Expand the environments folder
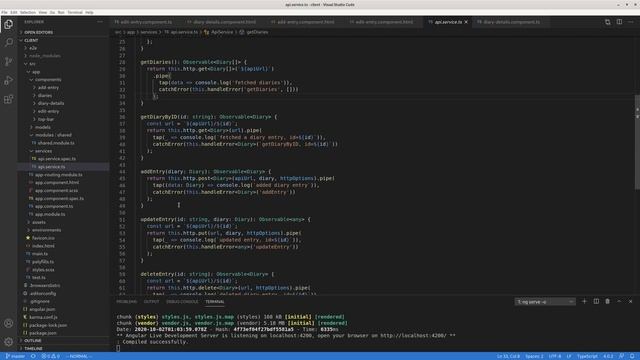This screenshot has height=360, width=640. click(x=46, y=230)
